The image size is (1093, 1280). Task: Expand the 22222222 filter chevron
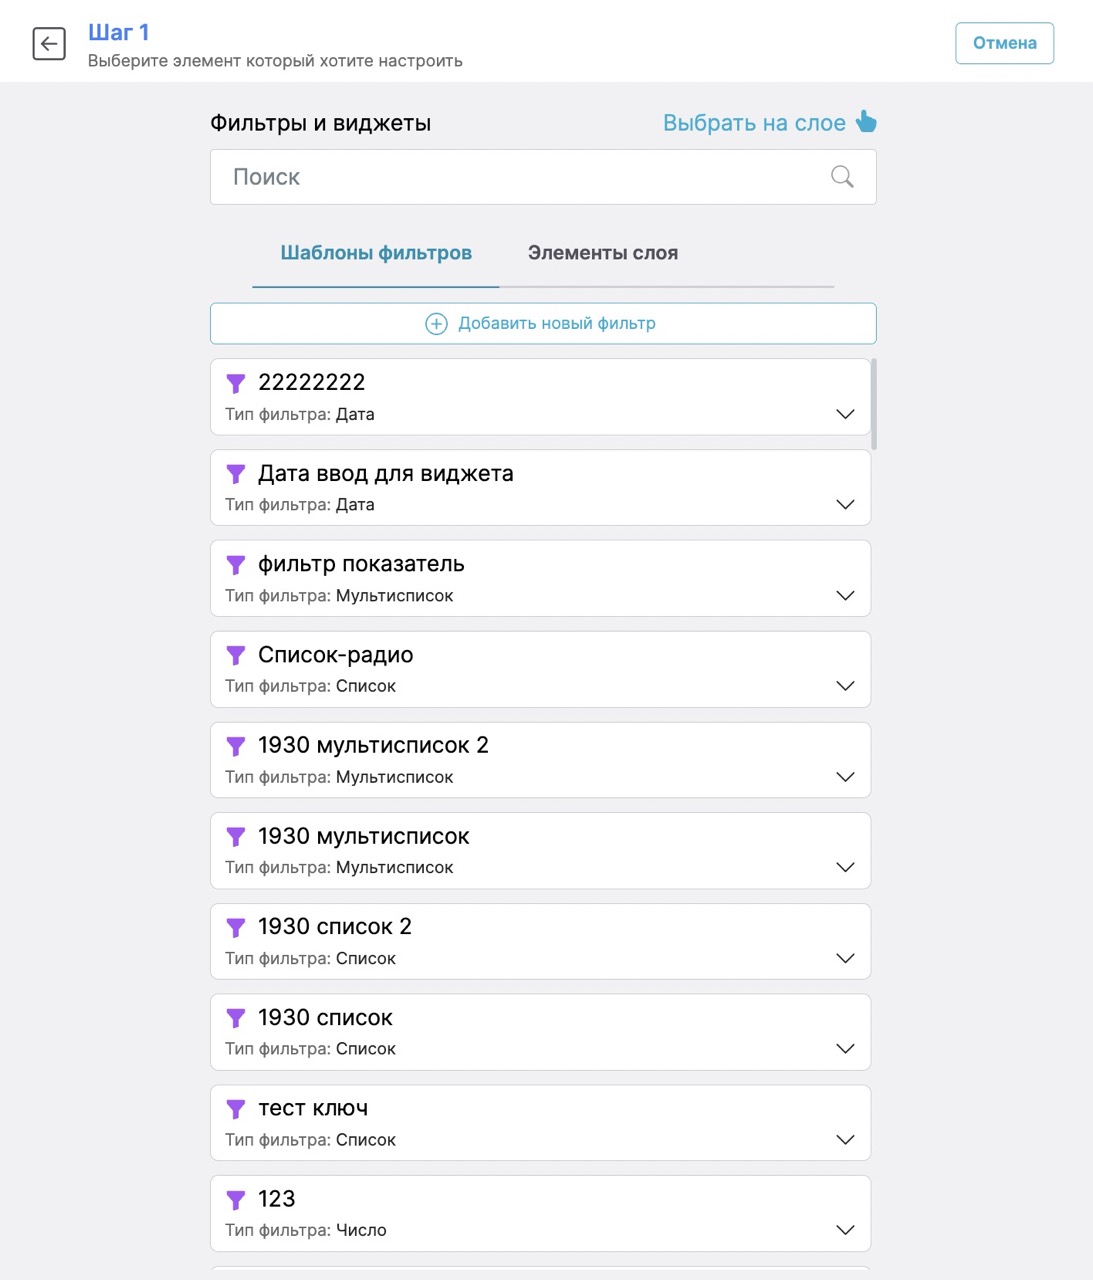[845, 414]
